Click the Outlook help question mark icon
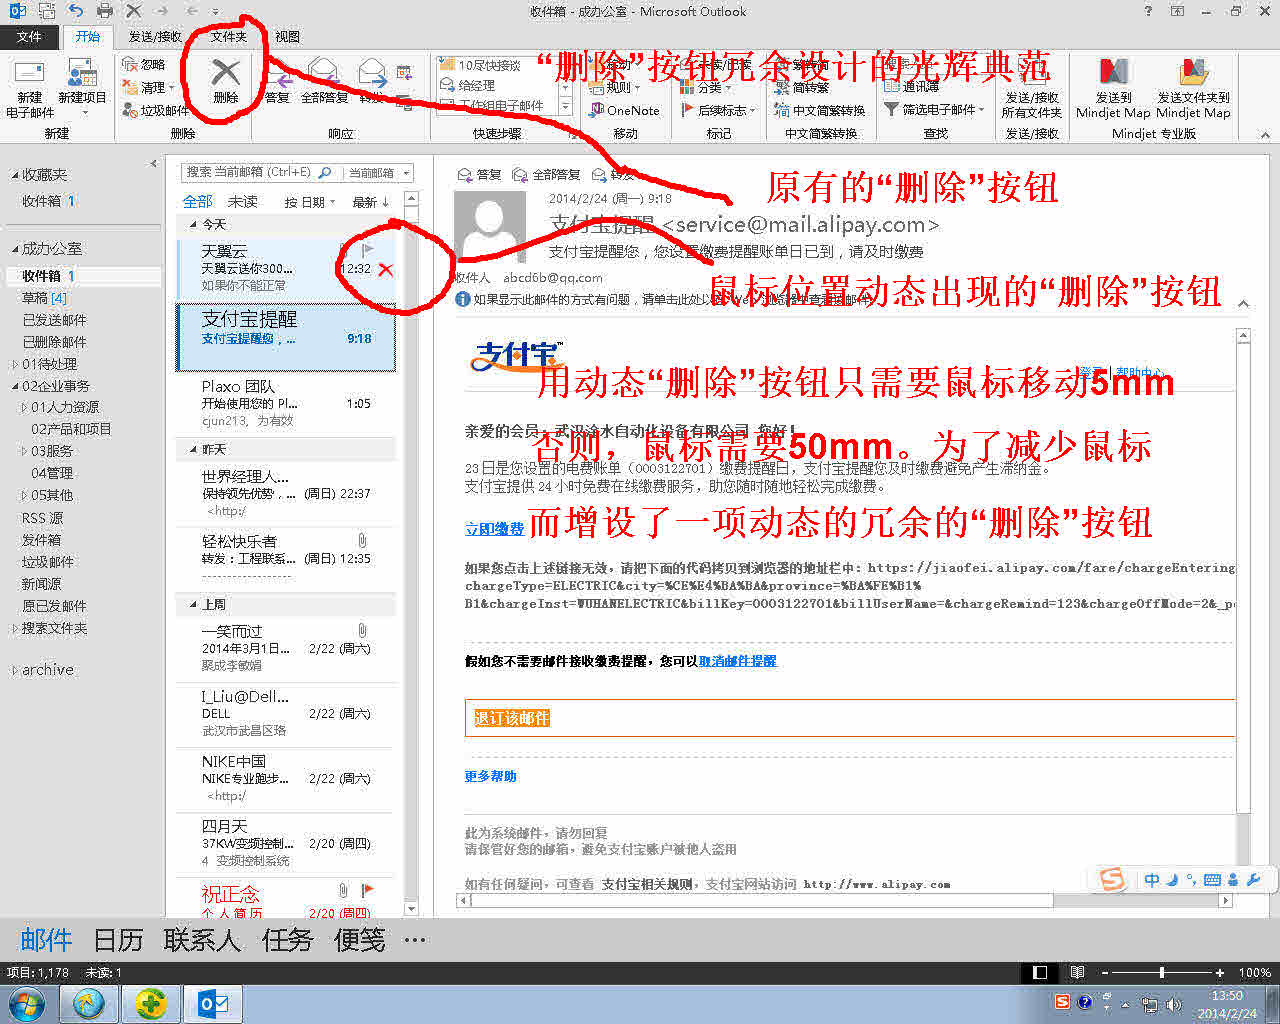The image size is (1280, 1024). pos(1147,11)
